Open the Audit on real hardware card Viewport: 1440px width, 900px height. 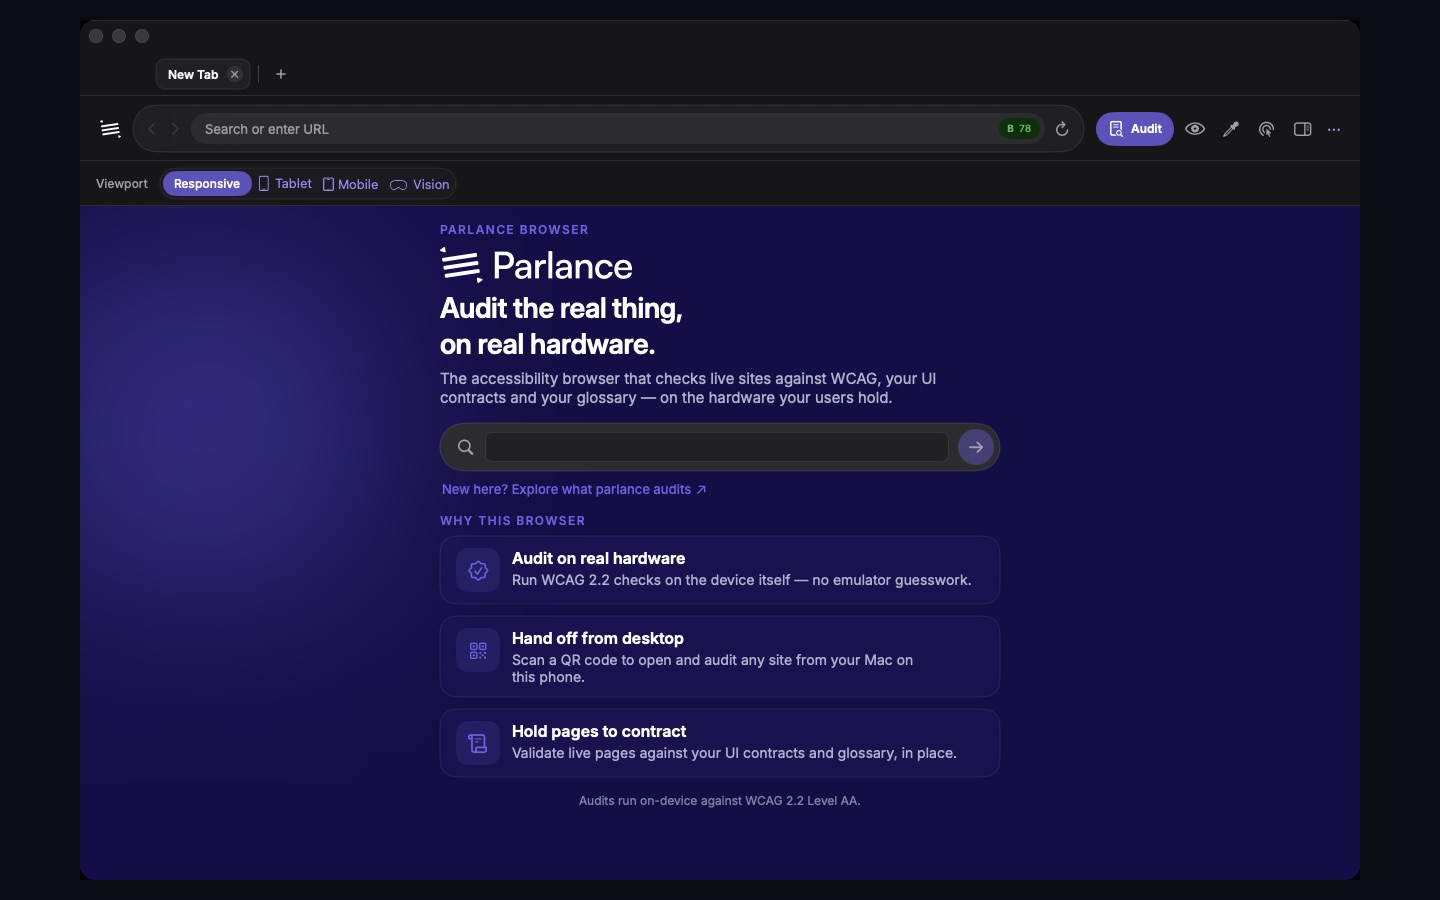pyautogui.click(x=720, y=570)
